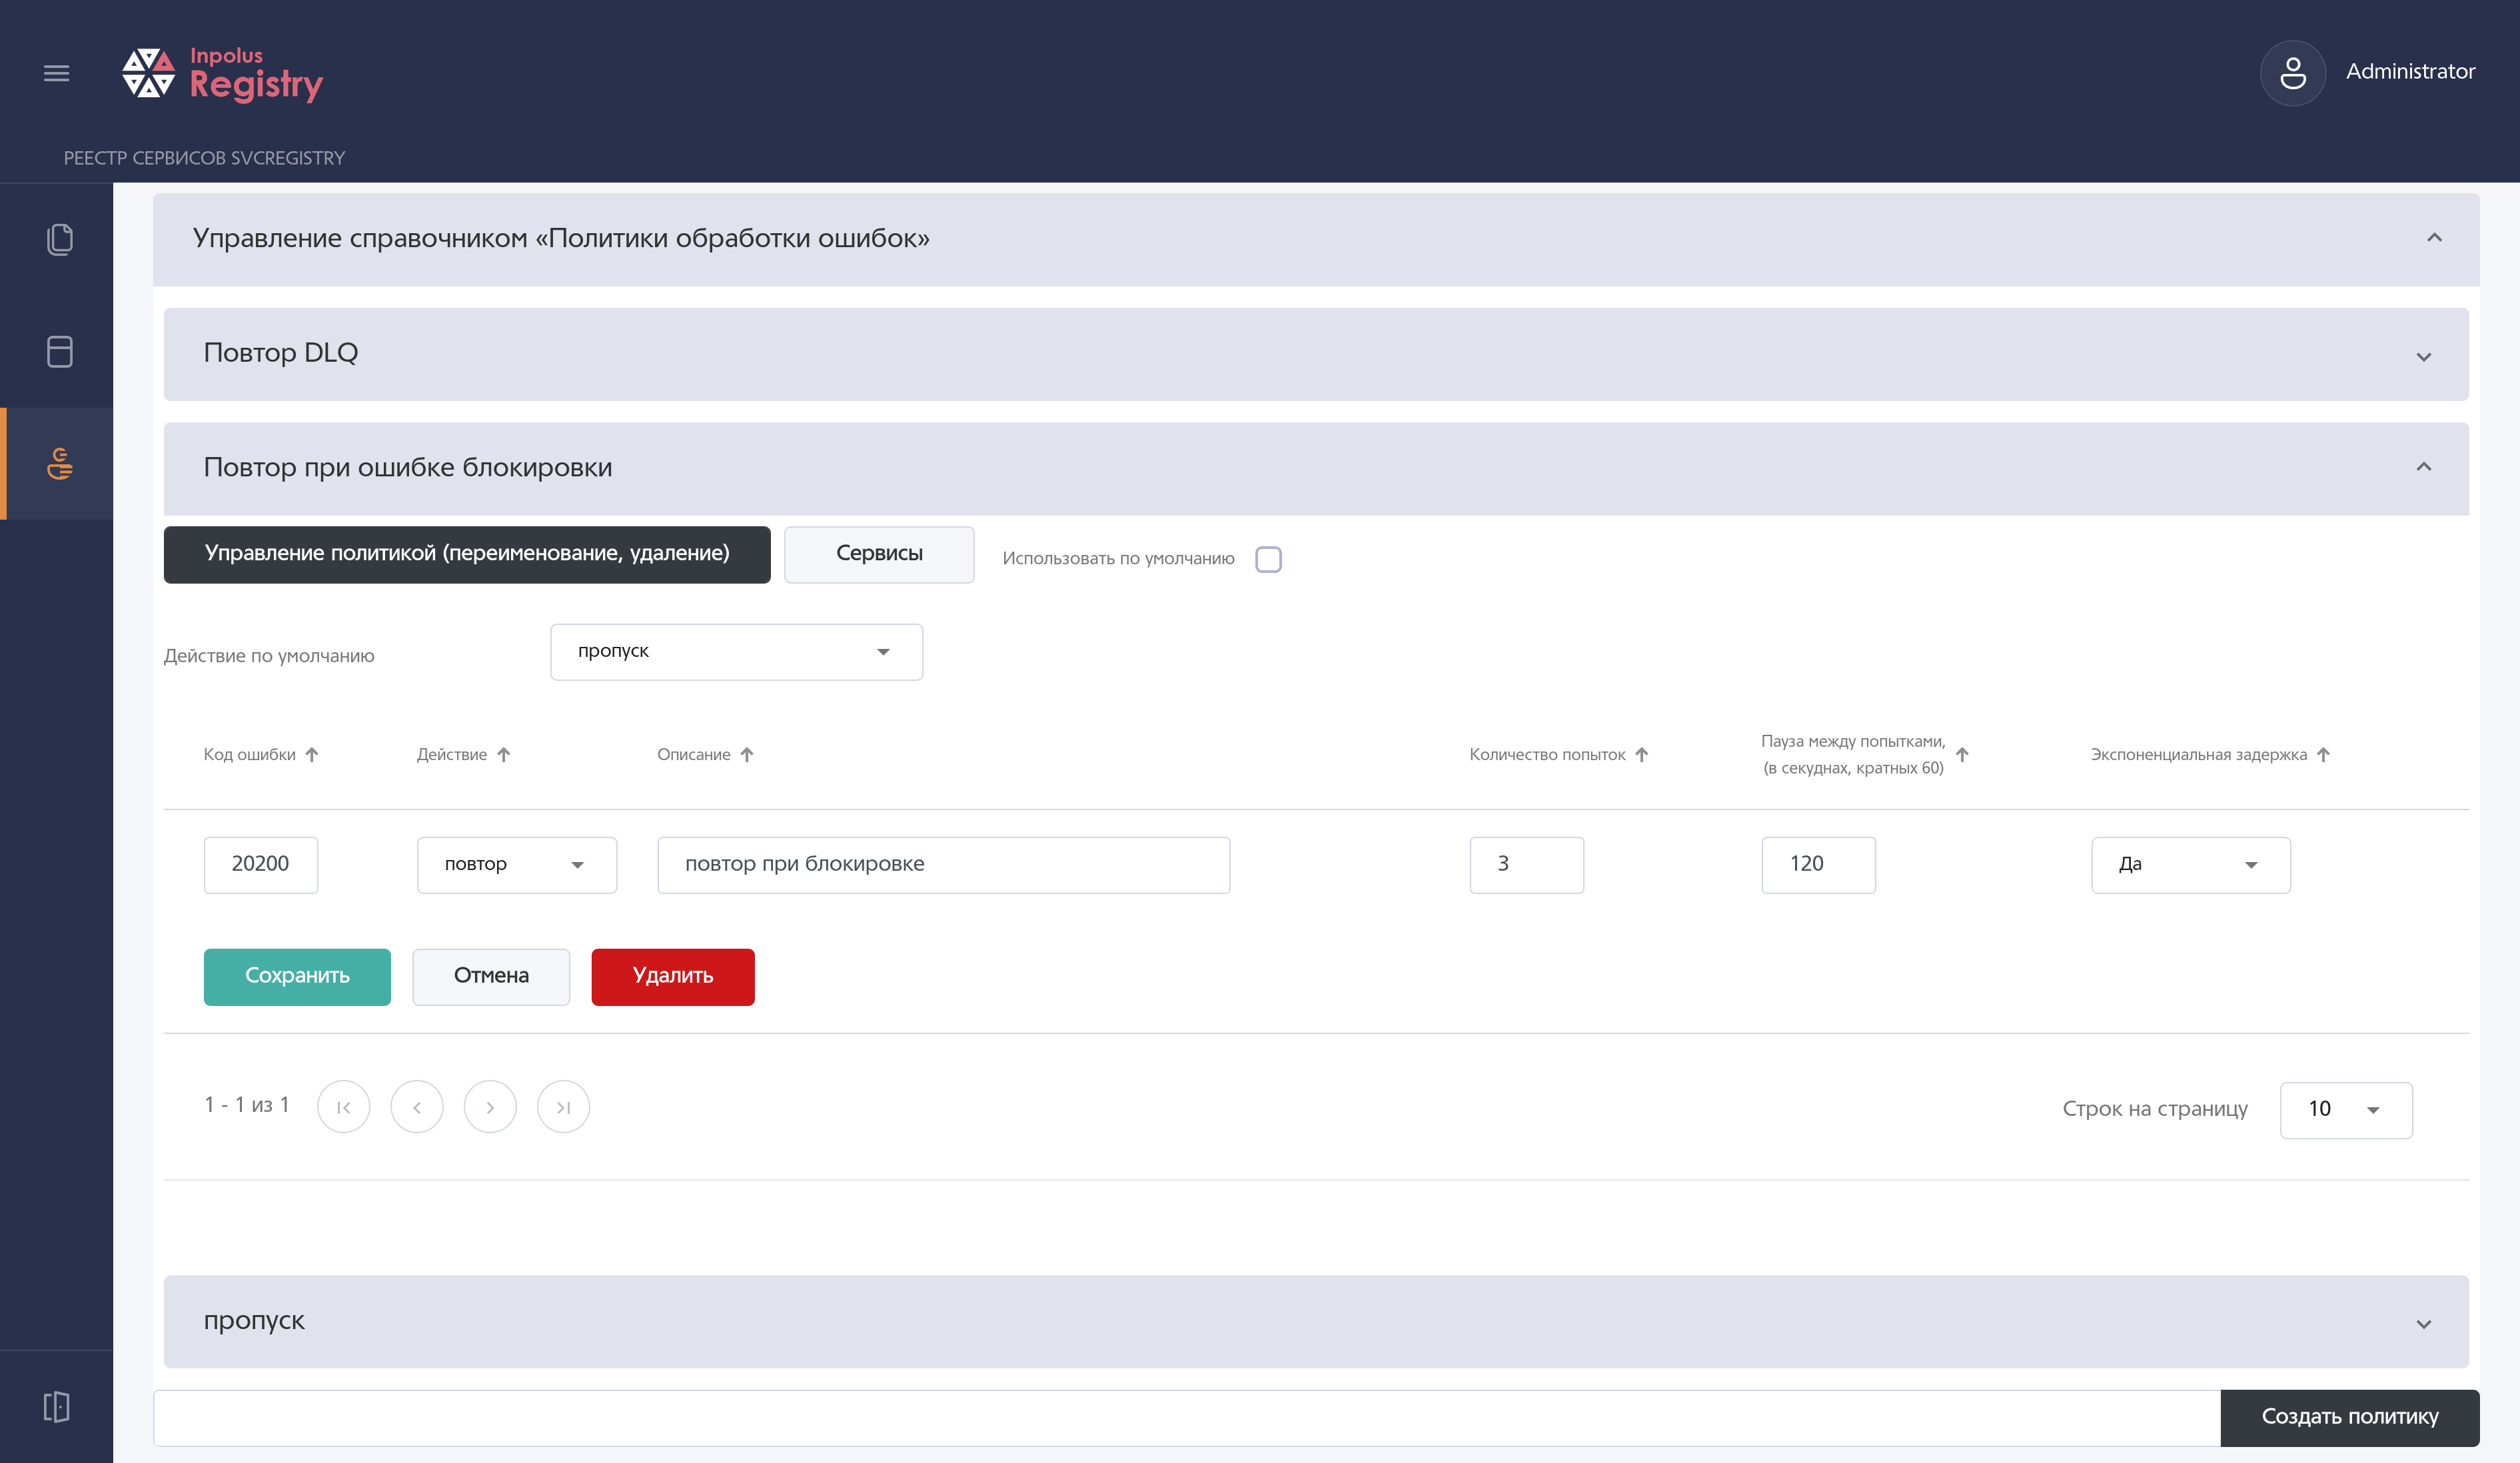2520x1463 pixels.
Task: Click the pause field with 120
Action: pyautogui.click(x=1818, y=865)
